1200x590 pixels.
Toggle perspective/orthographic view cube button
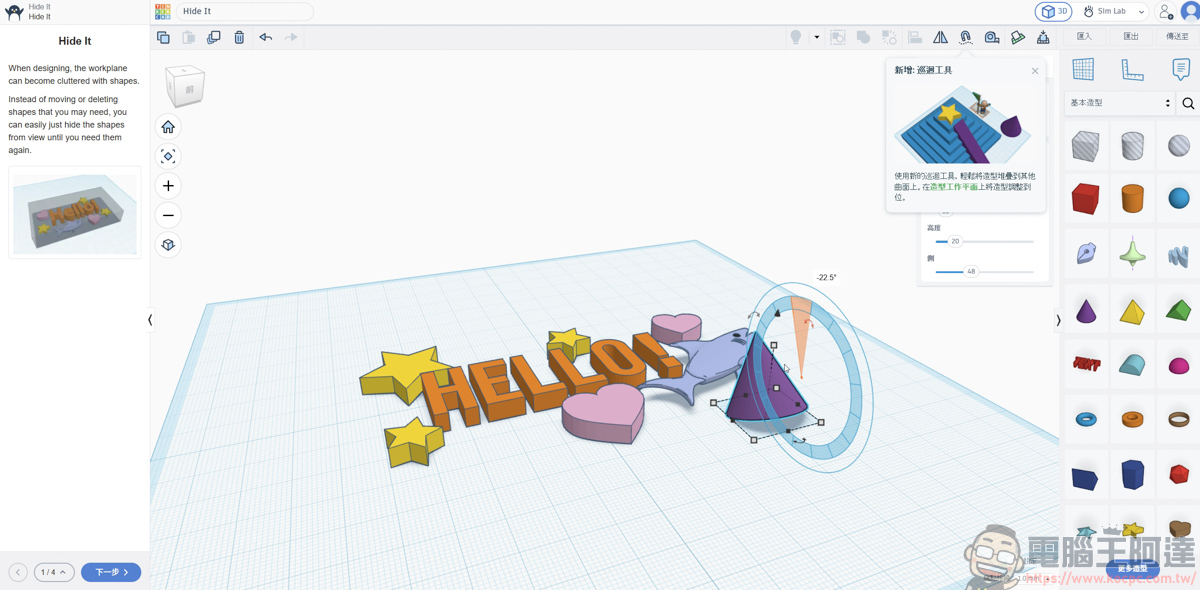coord(168,245)
